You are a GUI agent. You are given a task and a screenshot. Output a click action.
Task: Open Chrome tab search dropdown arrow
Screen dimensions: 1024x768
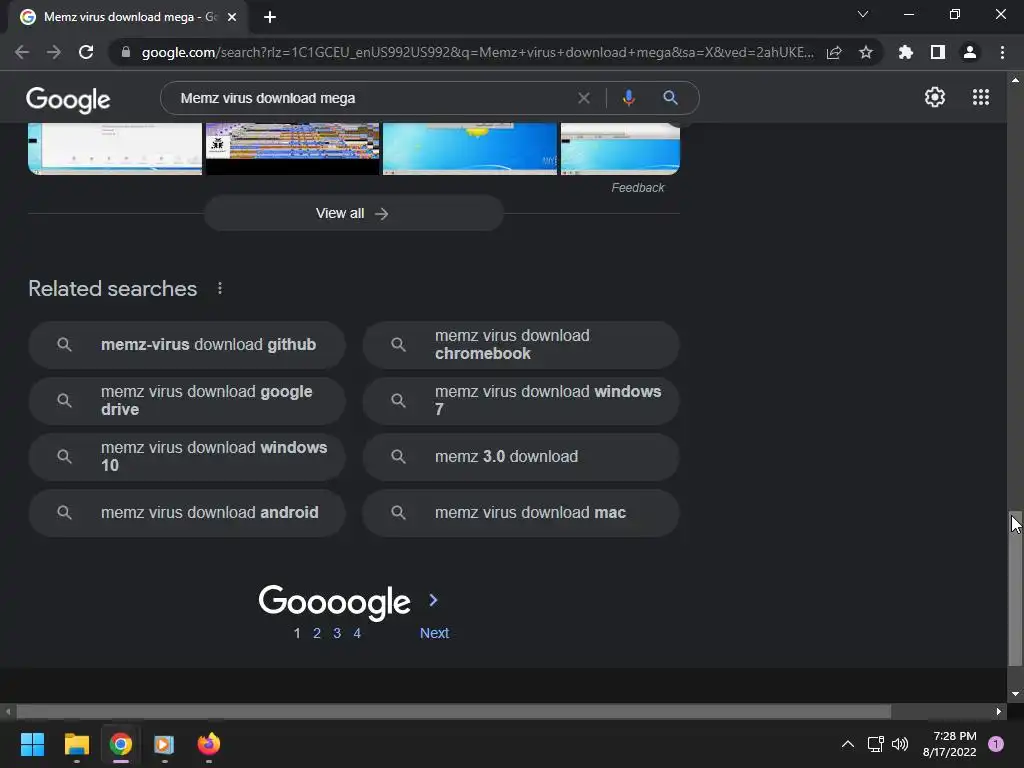point(863,14)
